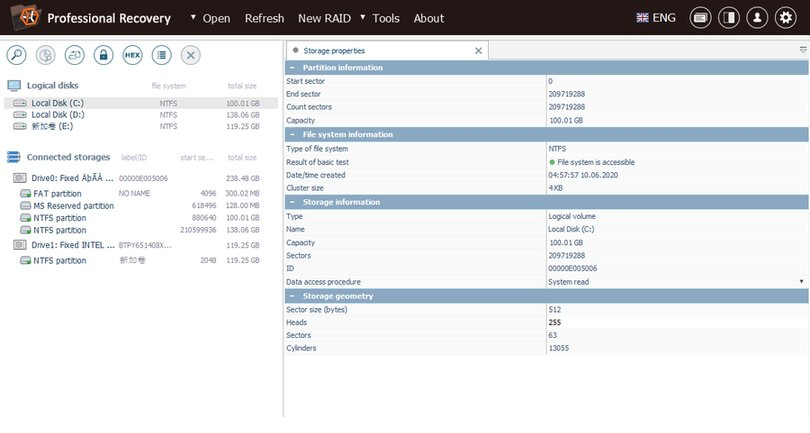Image resolution: width=810 pixels, height=433 pixels.
Task: Click the user account icon
Action: tap(757, 18)
